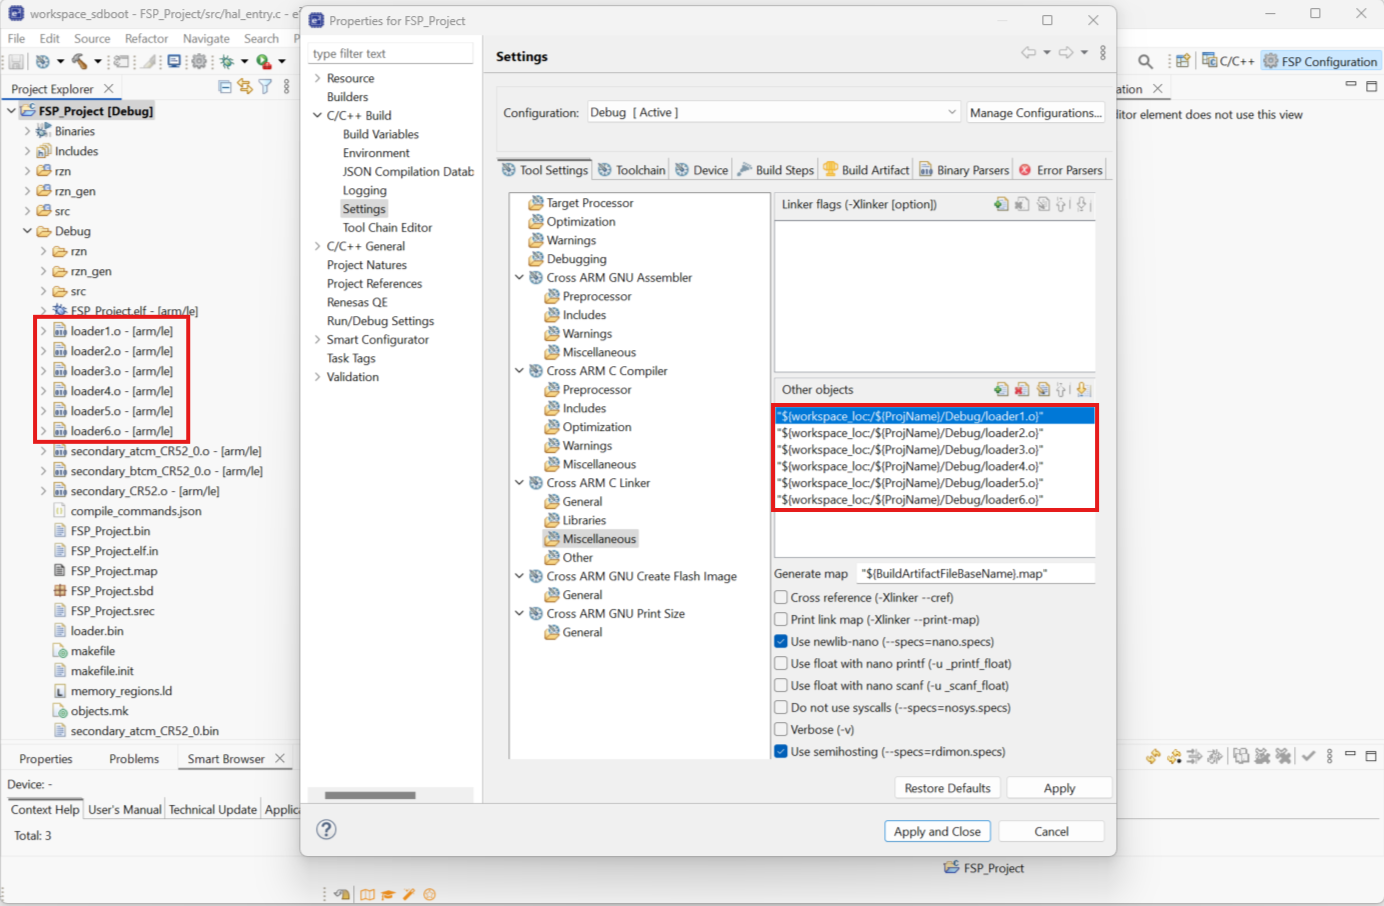
Task: Delete selected entry from Other objects list
Action: click(x=1023, y=389)
